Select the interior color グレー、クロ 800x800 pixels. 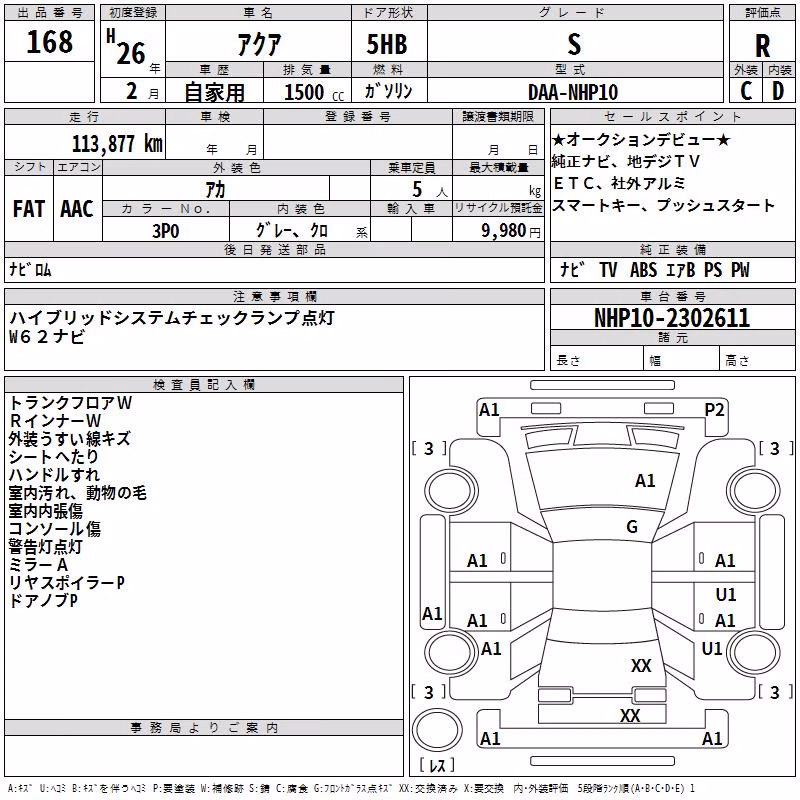(x=292, y=231)
